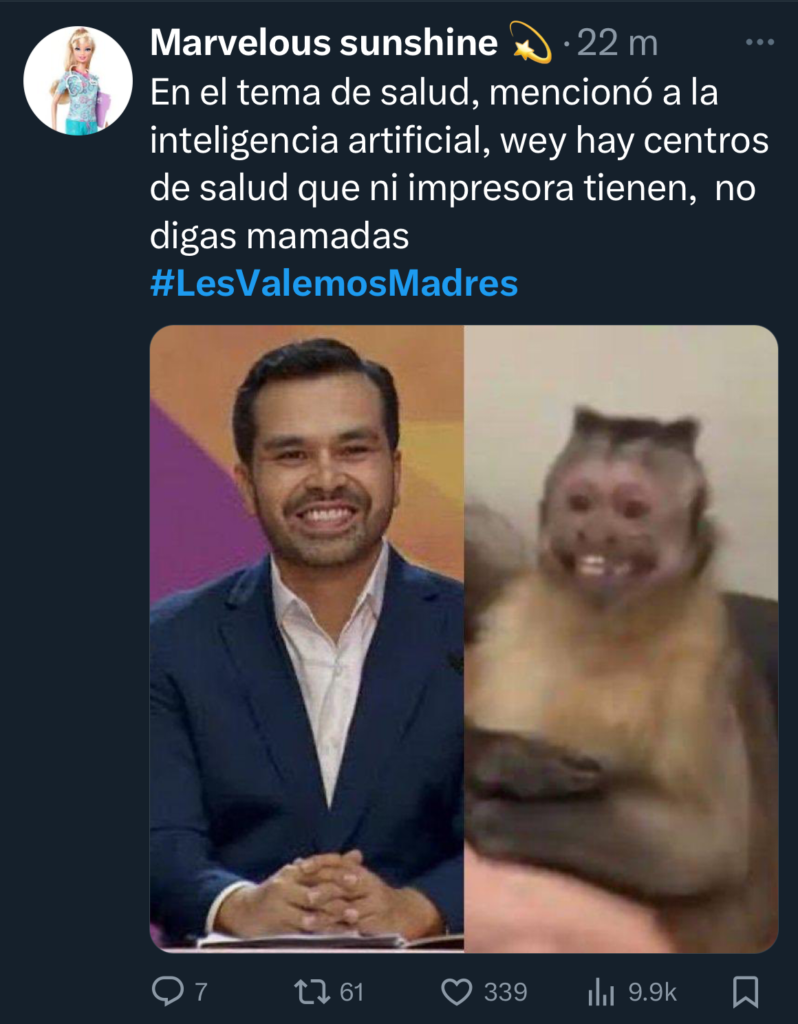Image resolution: width=798 pixels, height=1024 pixels.
Task: Enlarge the grinning monkey photo
Action: tap(621, 639)
